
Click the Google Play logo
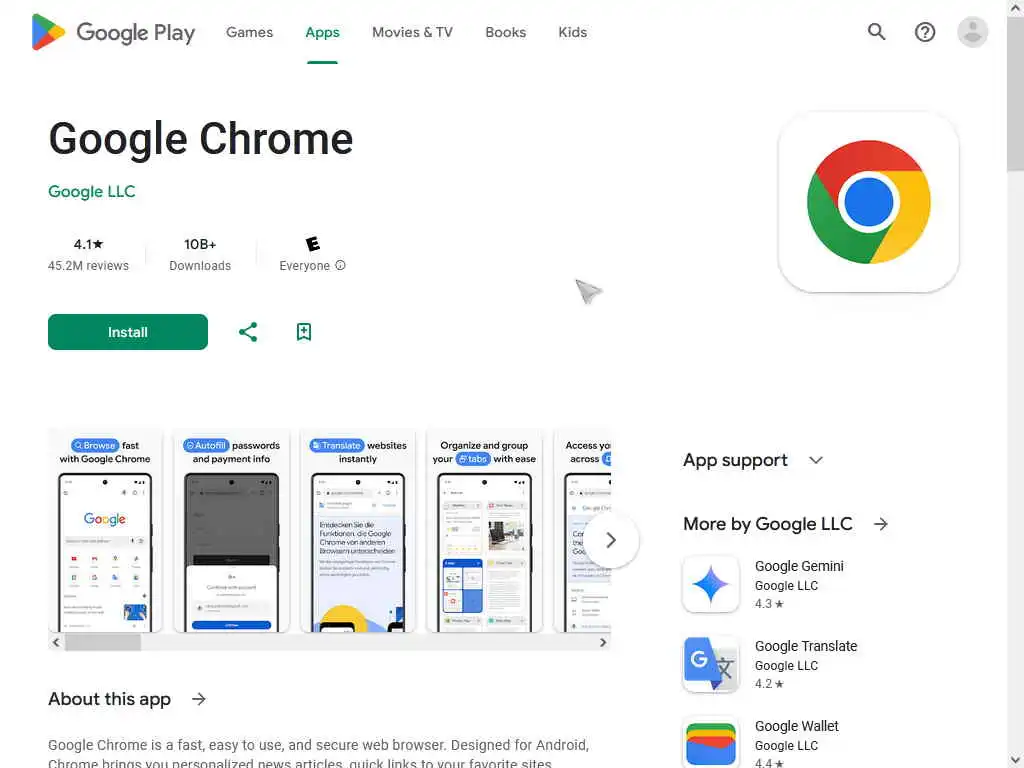pyautogui.click(x=114, y=32)
